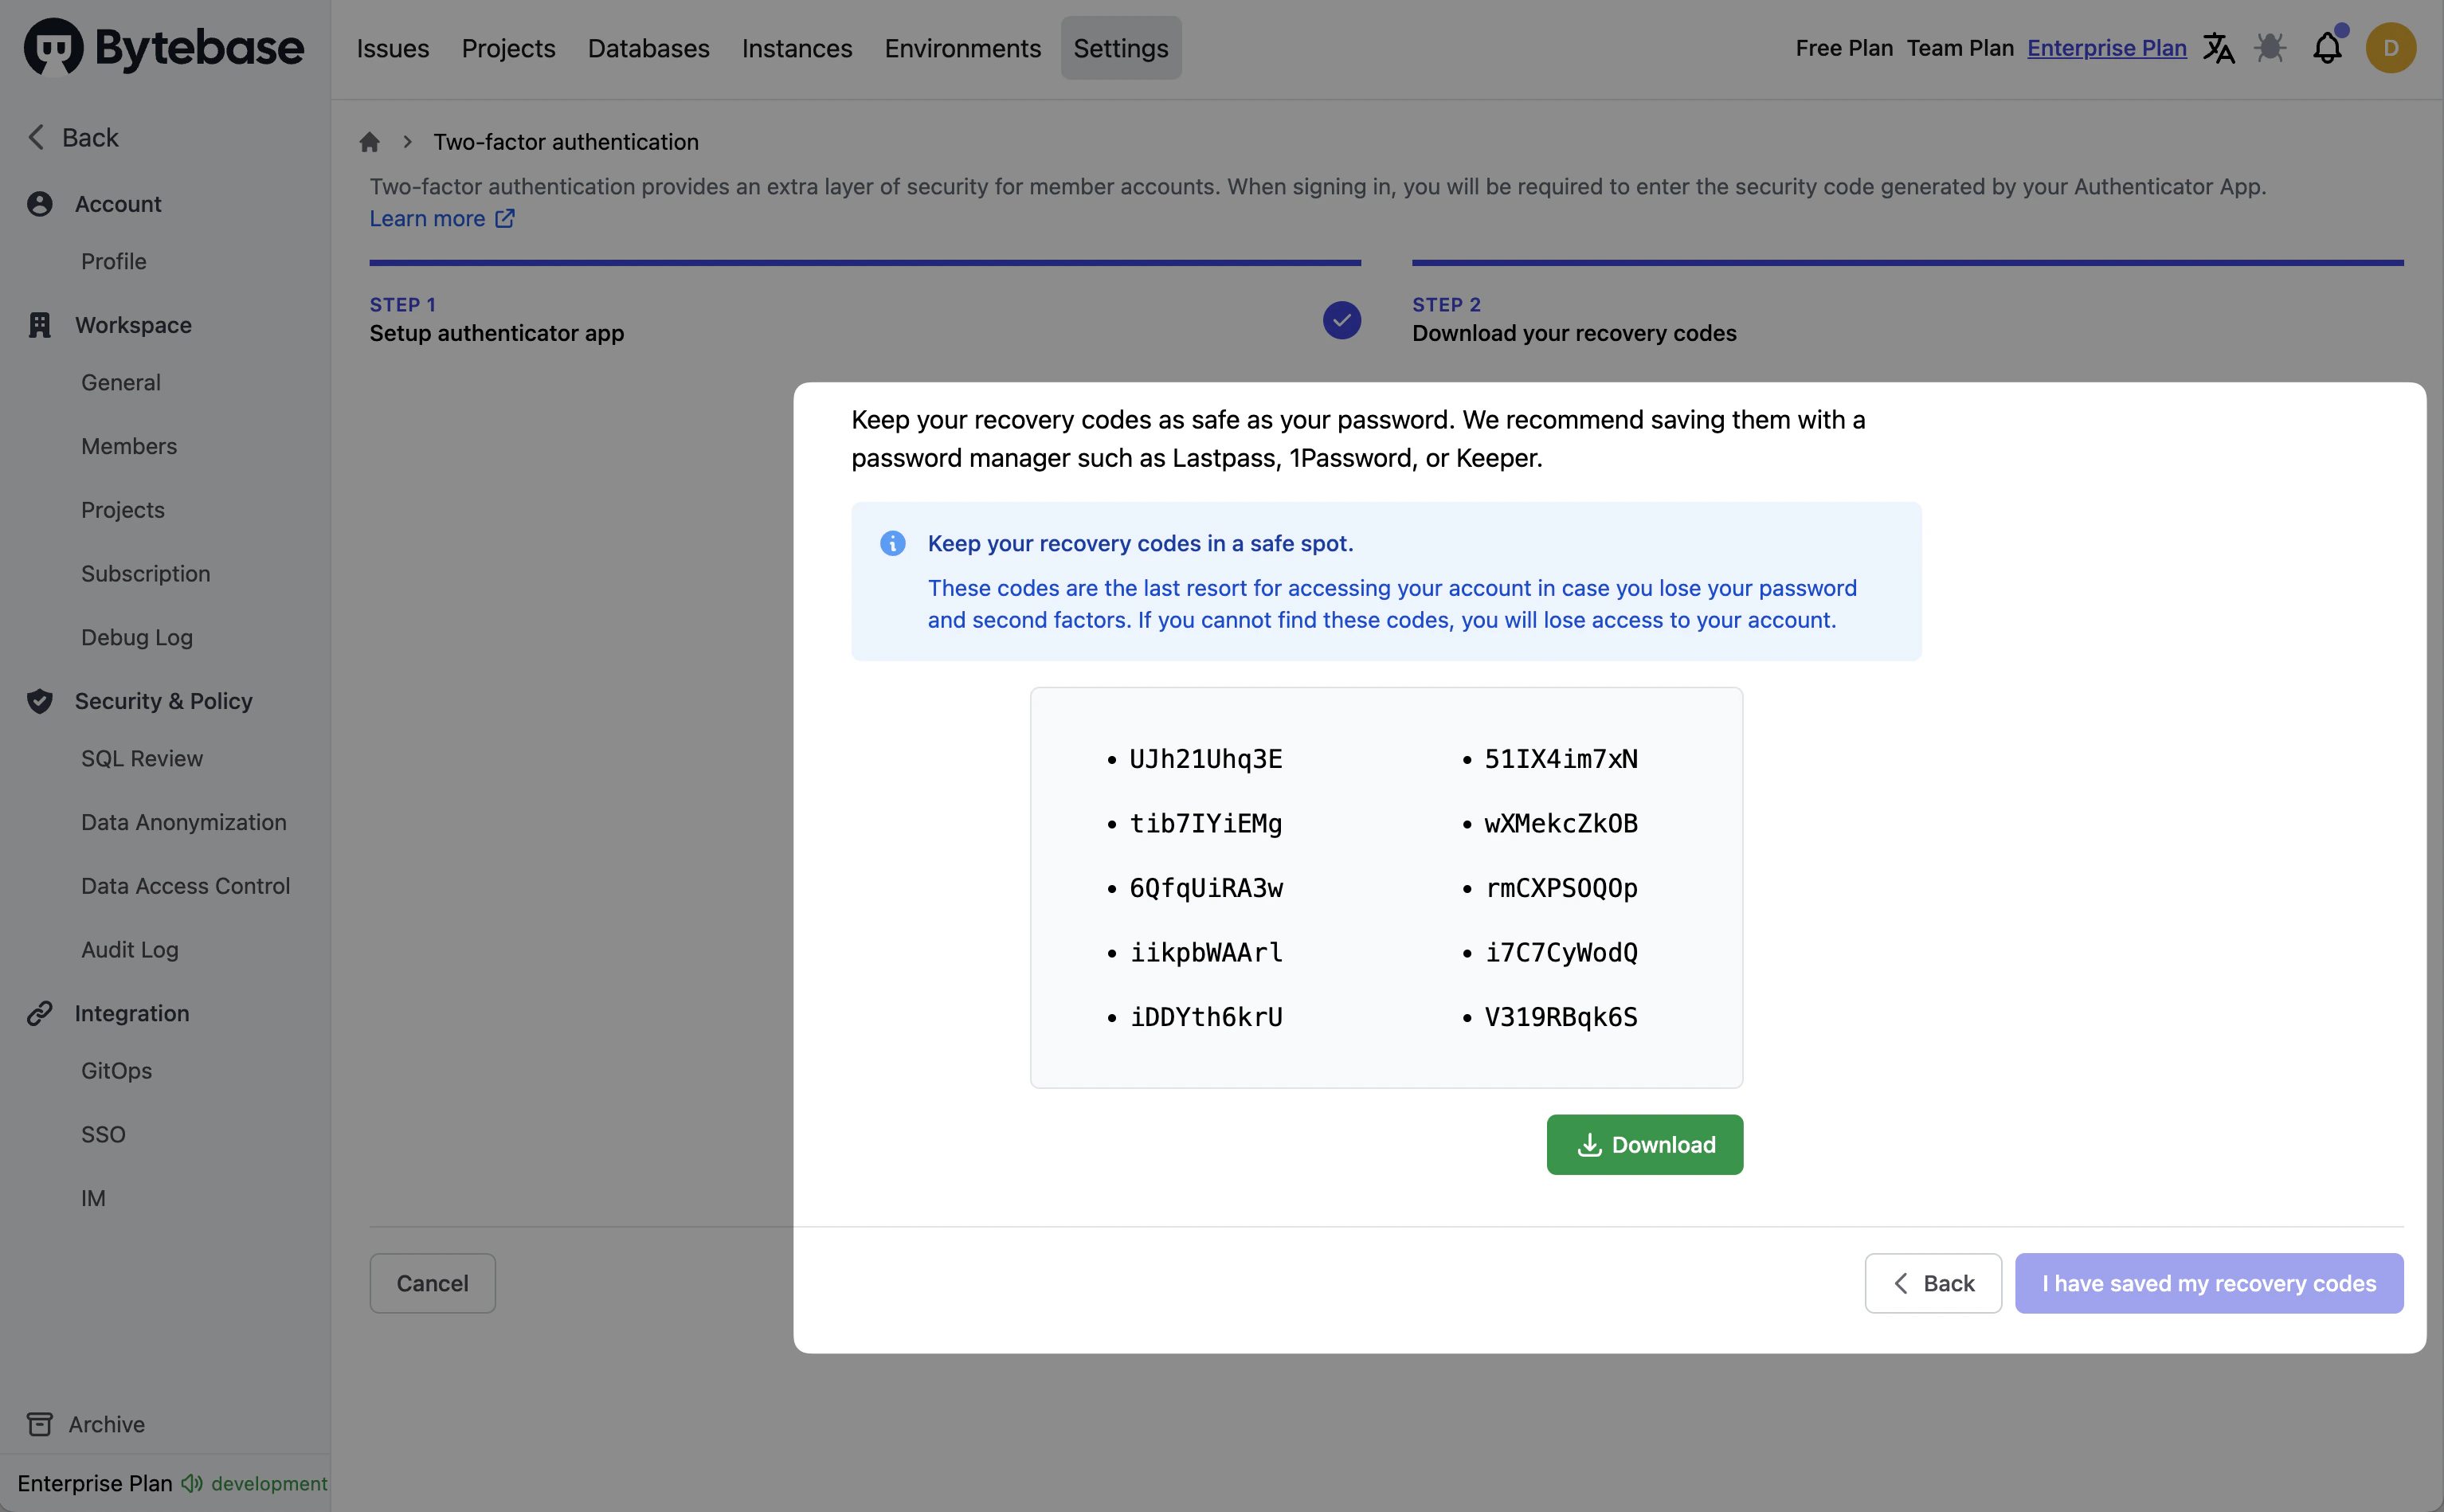Open the user avatar menu
The width and height of the screenshot is (2444, 1512).
coord(2391,47)
